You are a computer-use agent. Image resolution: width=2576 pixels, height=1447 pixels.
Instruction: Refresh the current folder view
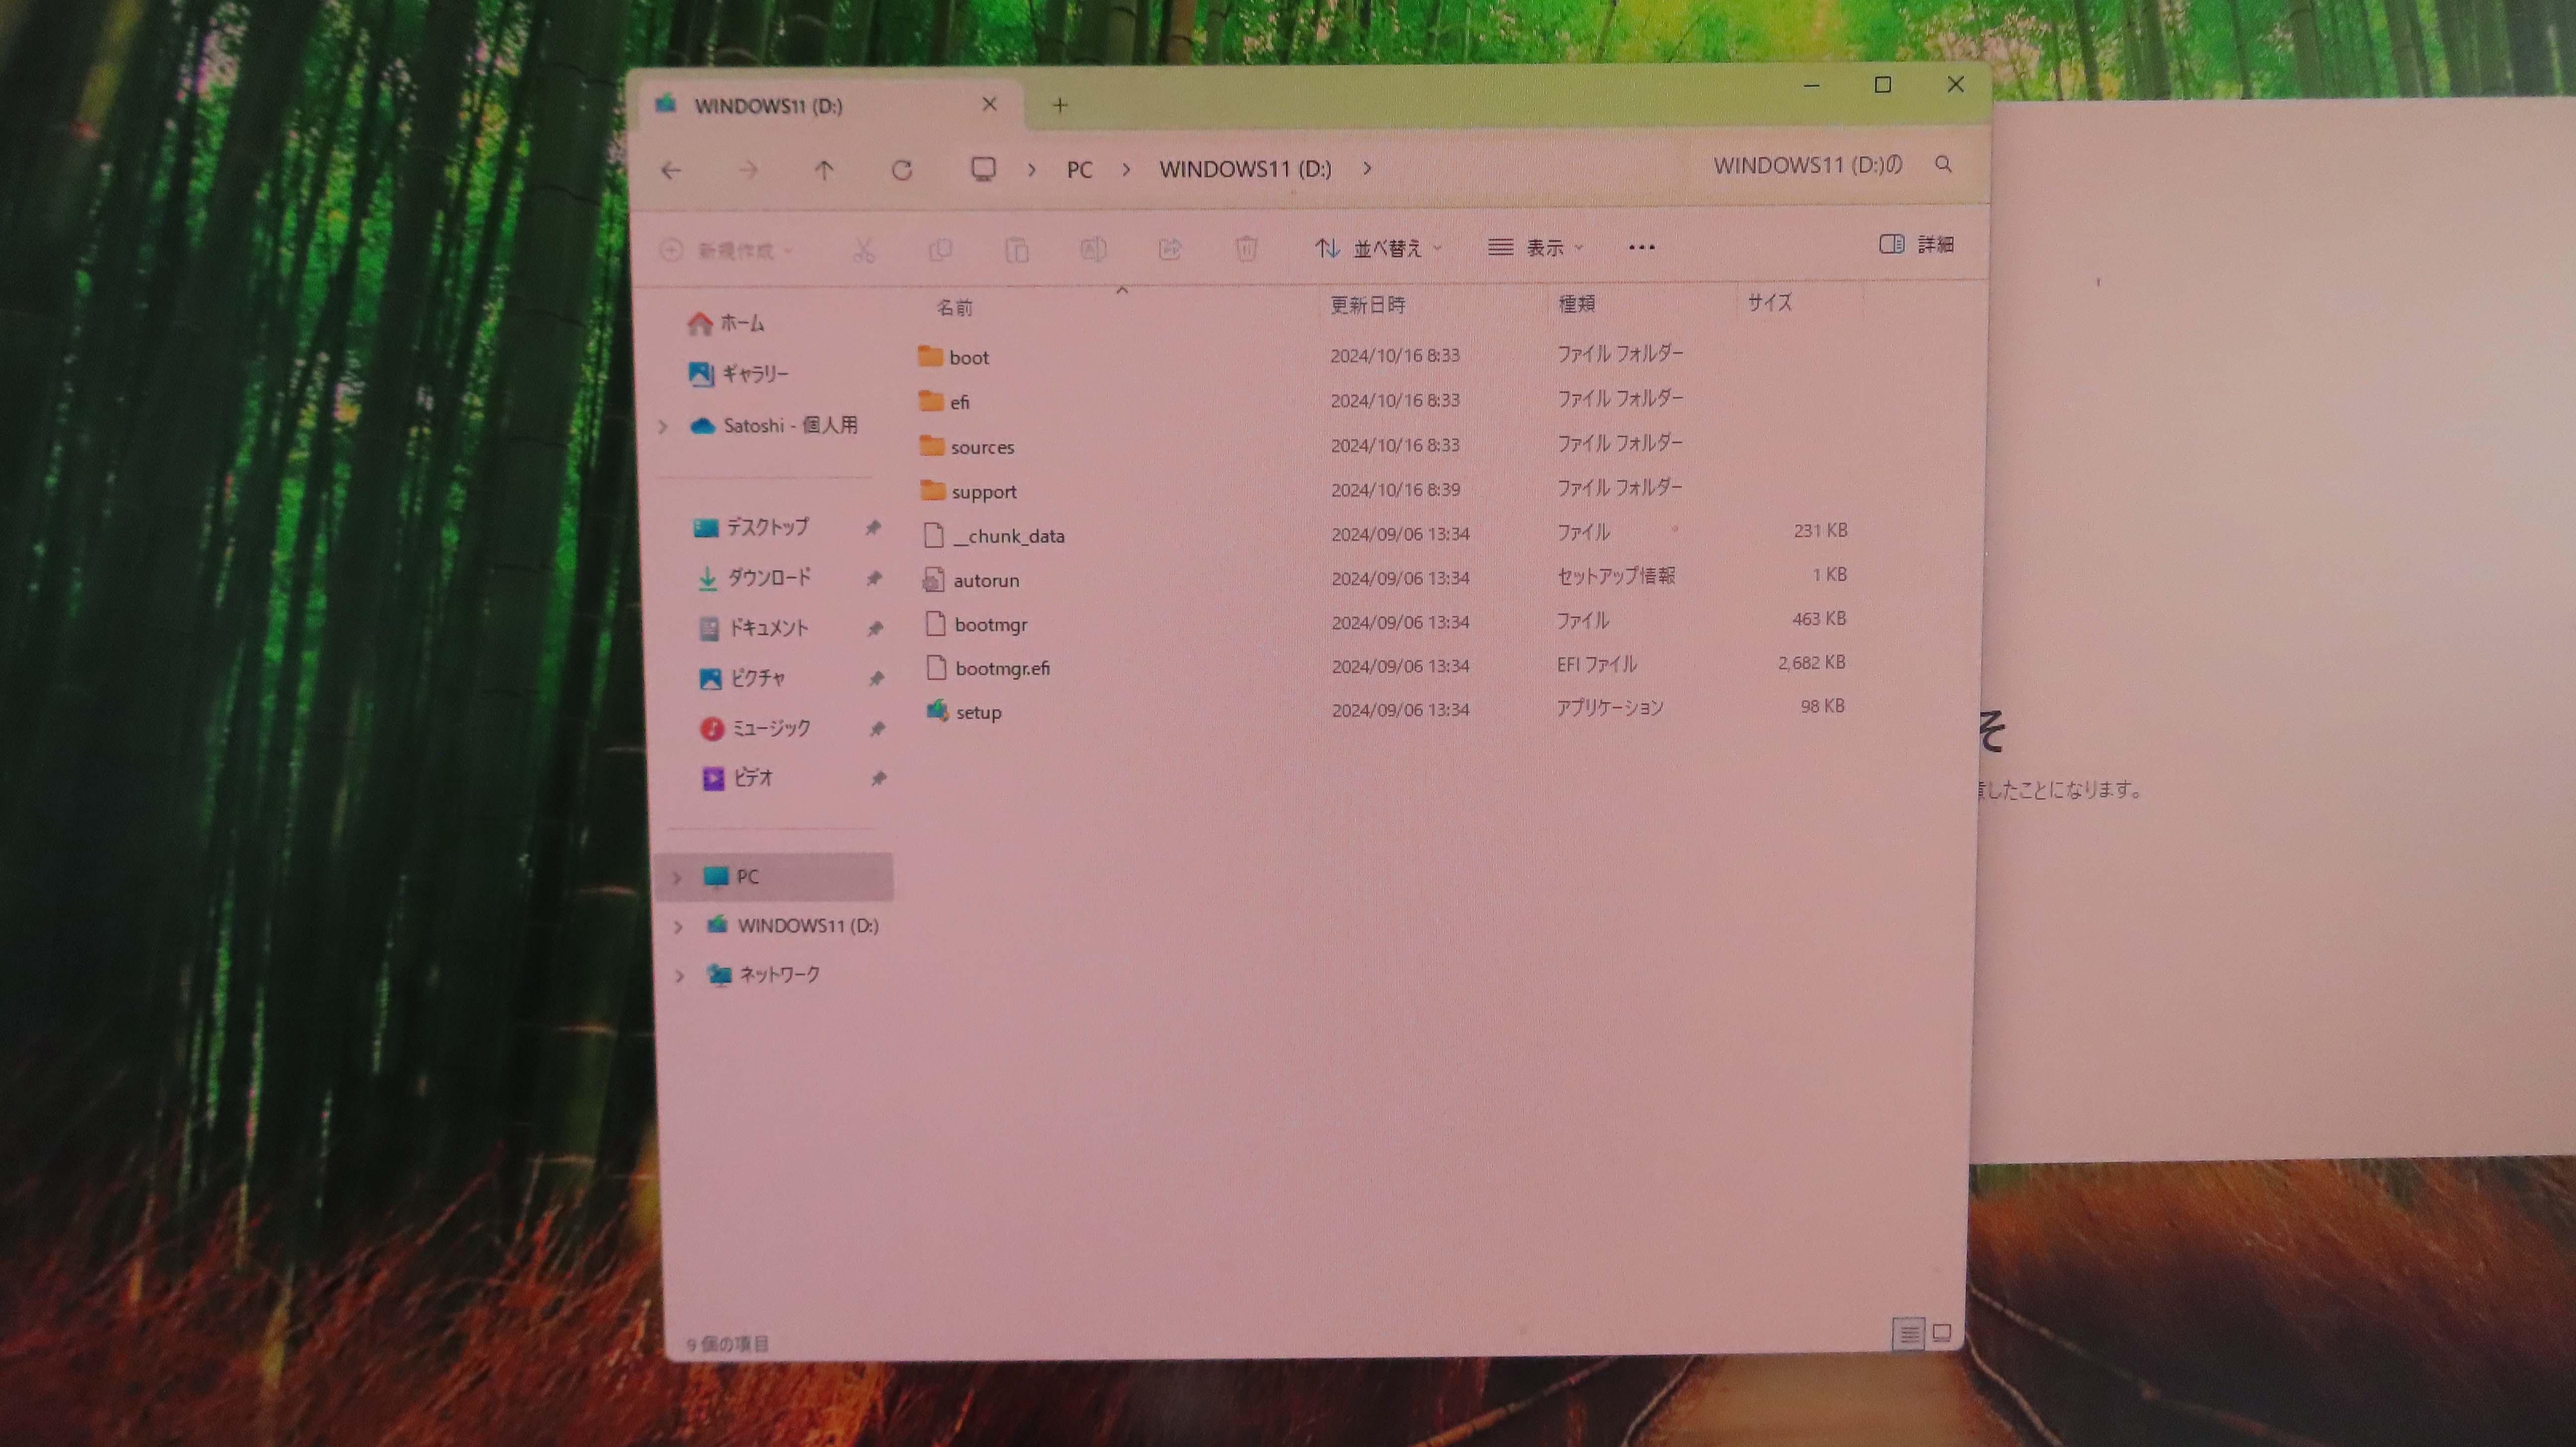pos(902,171)
